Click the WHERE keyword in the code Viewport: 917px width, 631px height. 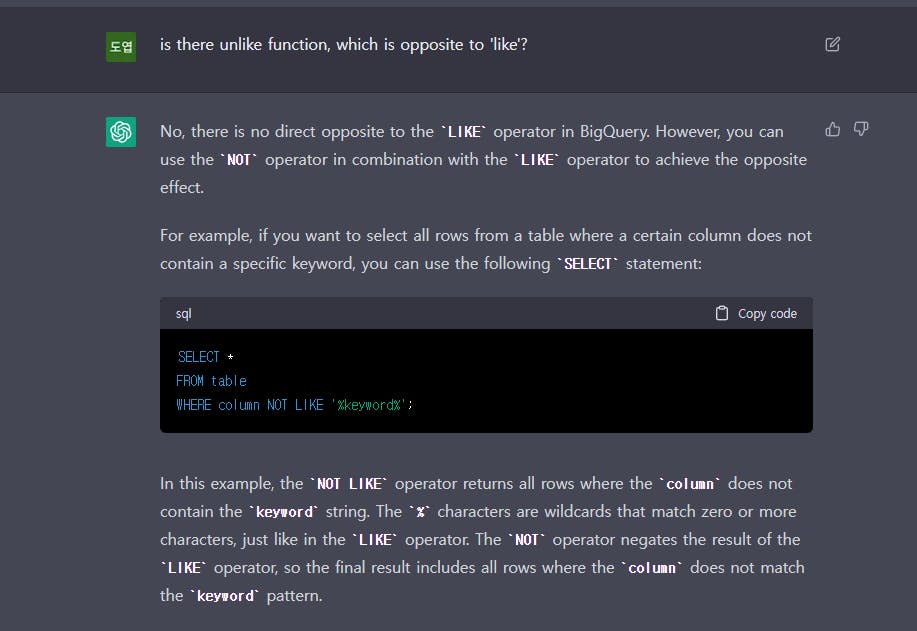tap(195, 405)
